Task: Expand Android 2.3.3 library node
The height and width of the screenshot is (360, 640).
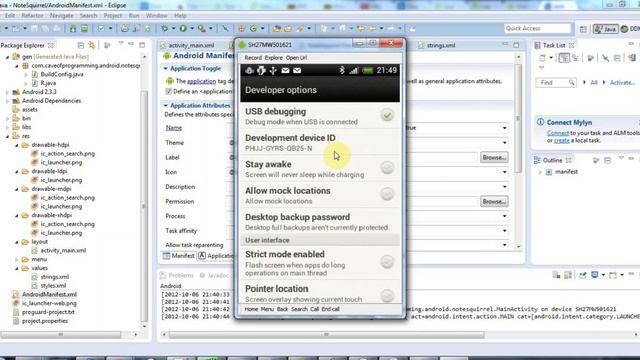Action: pos(7,92)
